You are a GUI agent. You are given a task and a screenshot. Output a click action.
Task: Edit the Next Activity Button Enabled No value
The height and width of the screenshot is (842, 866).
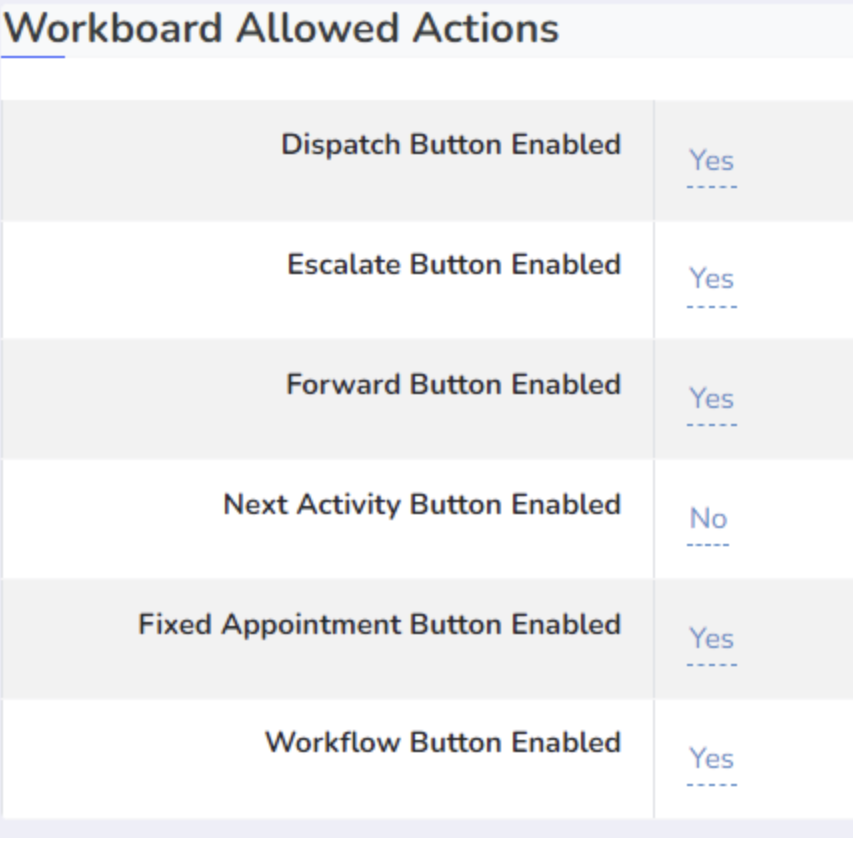(708, 519)
